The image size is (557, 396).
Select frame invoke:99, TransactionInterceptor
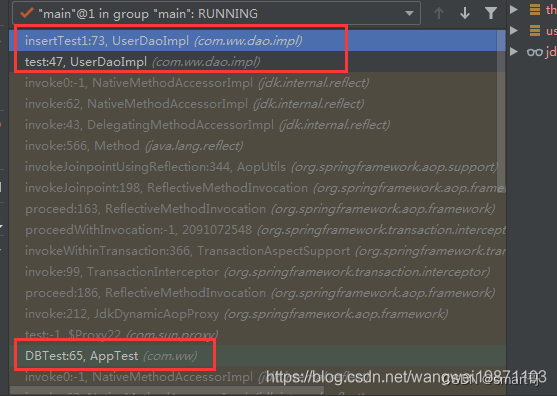[257, 271]
